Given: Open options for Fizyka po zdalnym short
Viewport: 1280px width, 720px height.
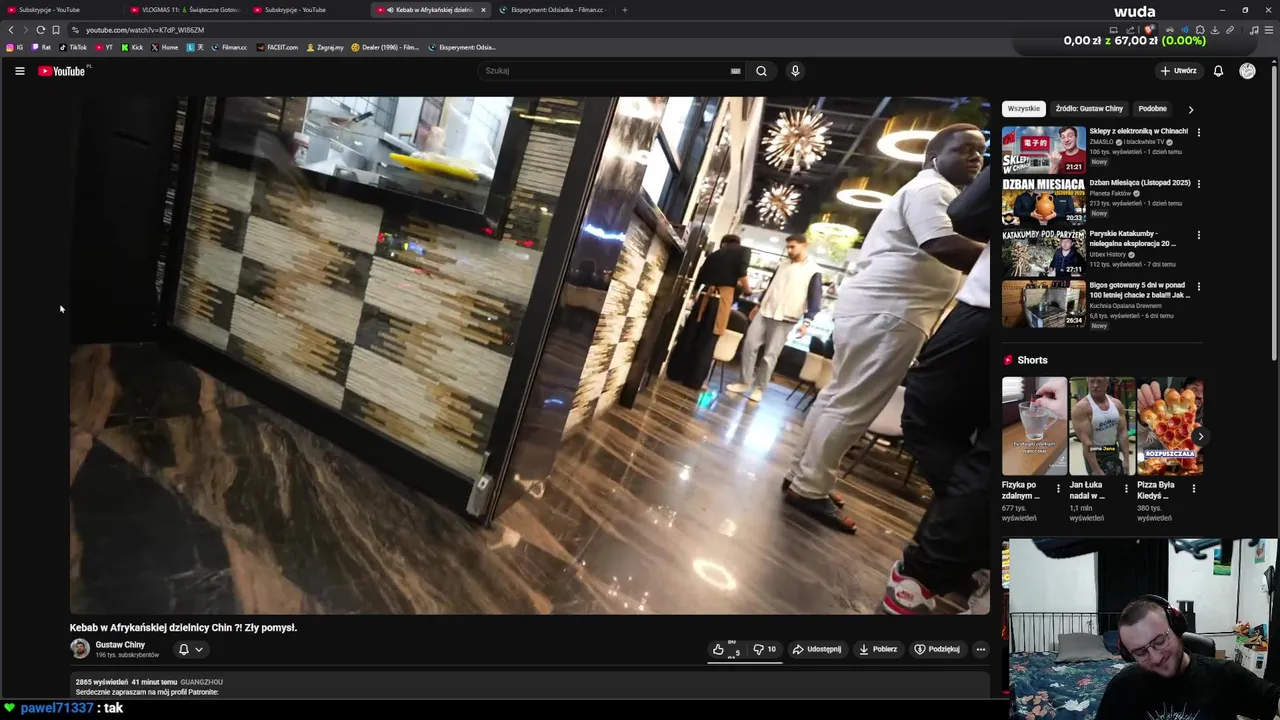Looking at the screenshot, I should coord(1058,489).
